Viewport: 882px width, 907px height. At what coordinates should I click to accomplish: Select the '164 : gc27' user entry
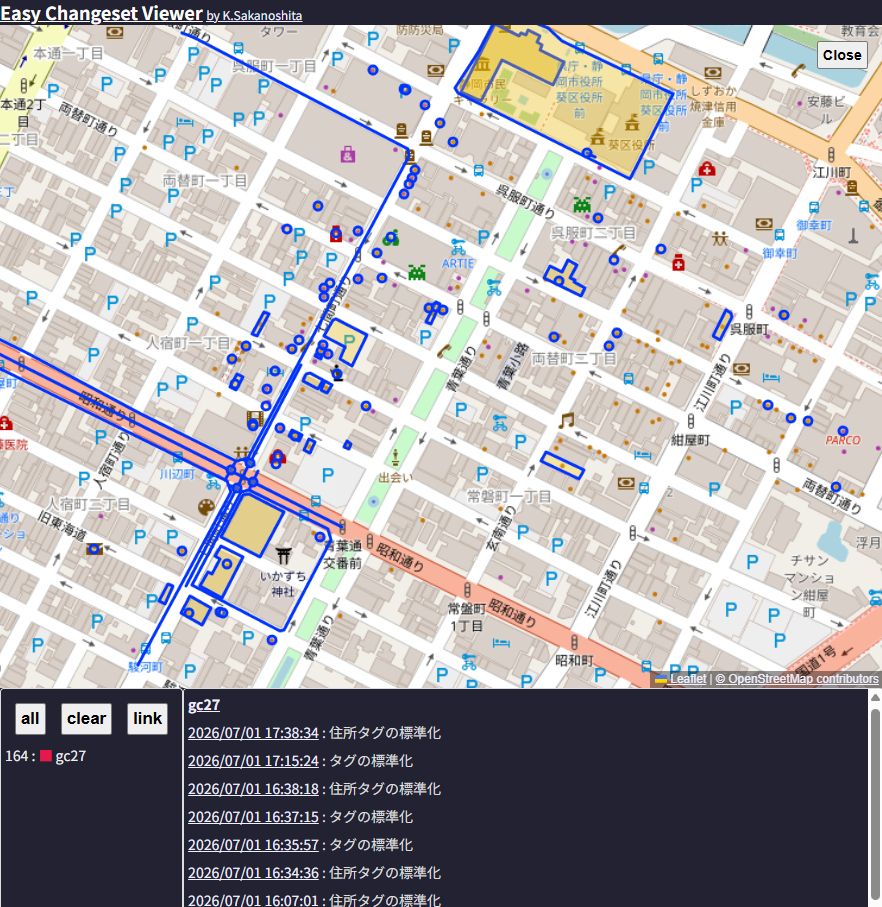tap(46, 756)
